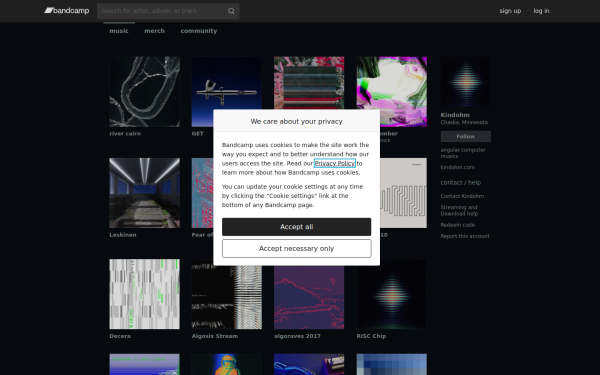Click the Contact Kindohm link

click(x=462, y=196)
